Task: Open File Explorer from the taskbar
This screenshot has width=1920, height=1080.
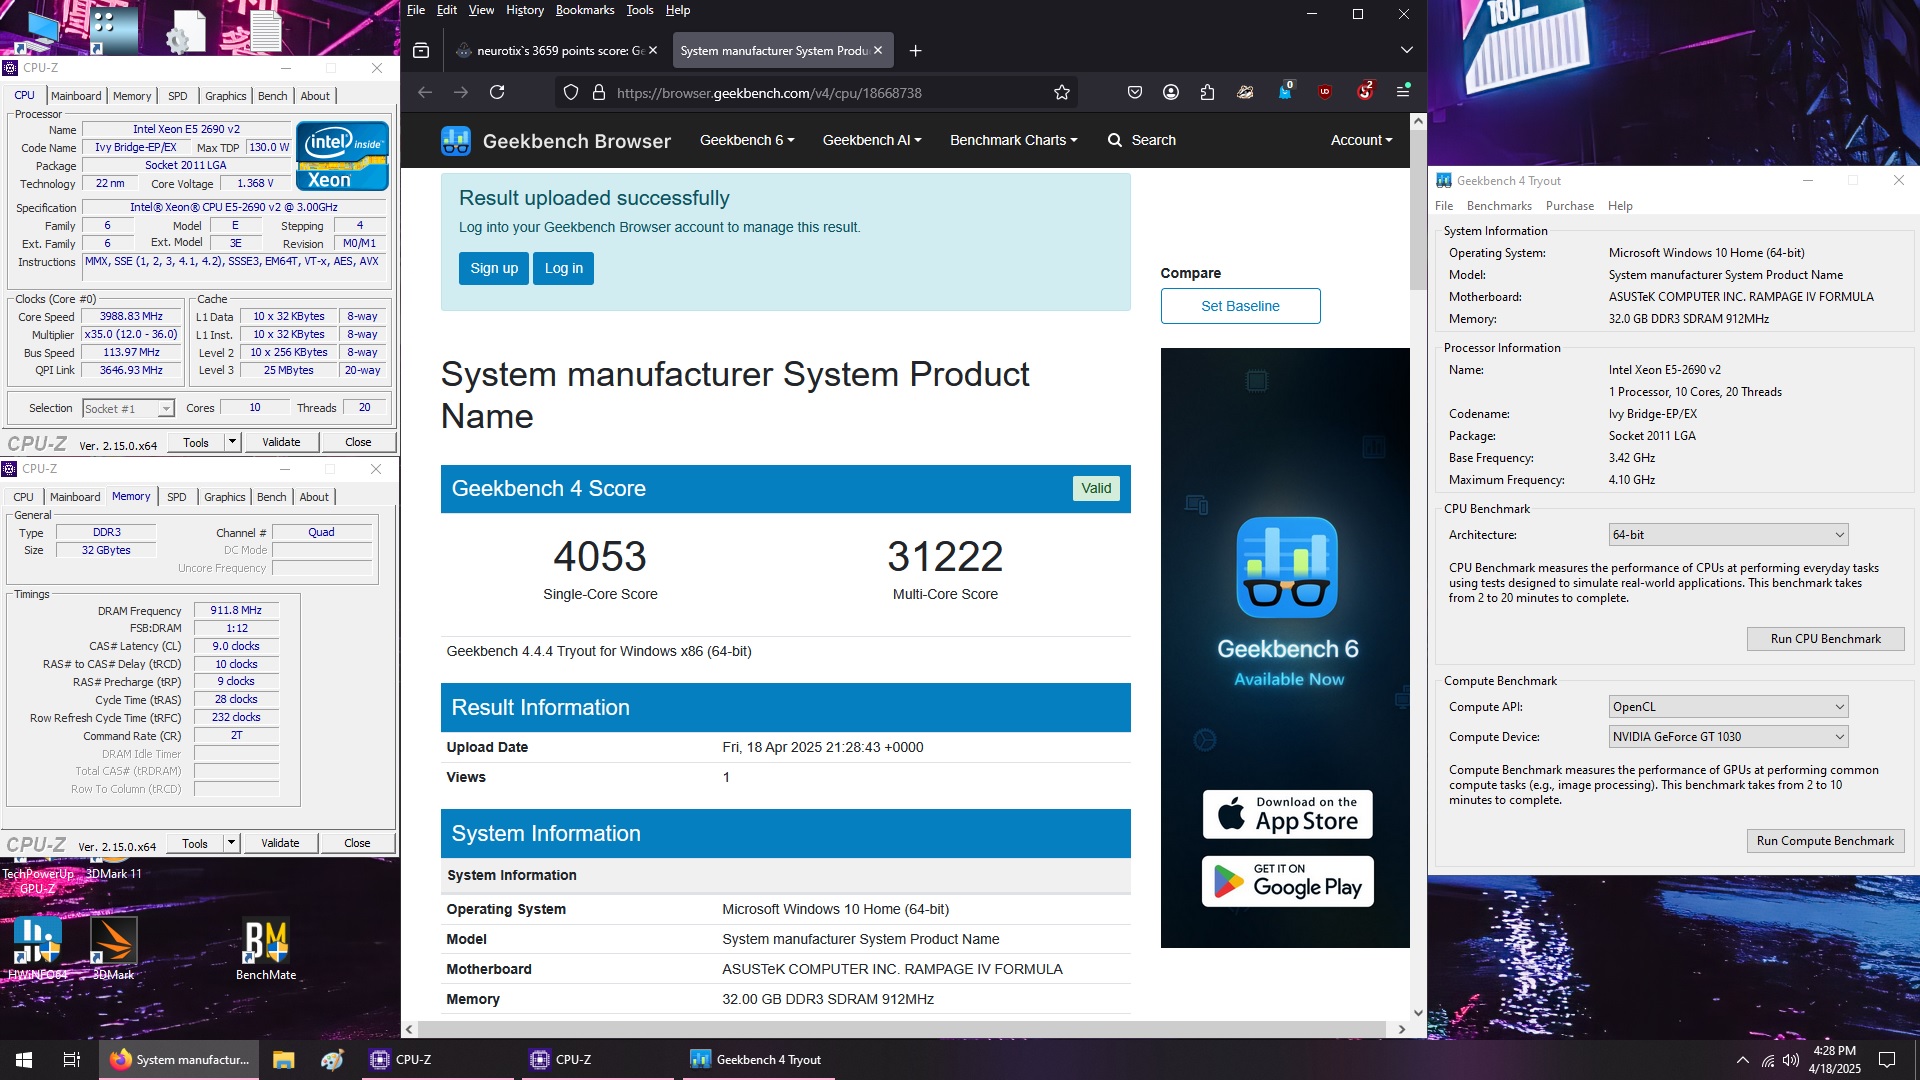Action: coord(284,1060)
